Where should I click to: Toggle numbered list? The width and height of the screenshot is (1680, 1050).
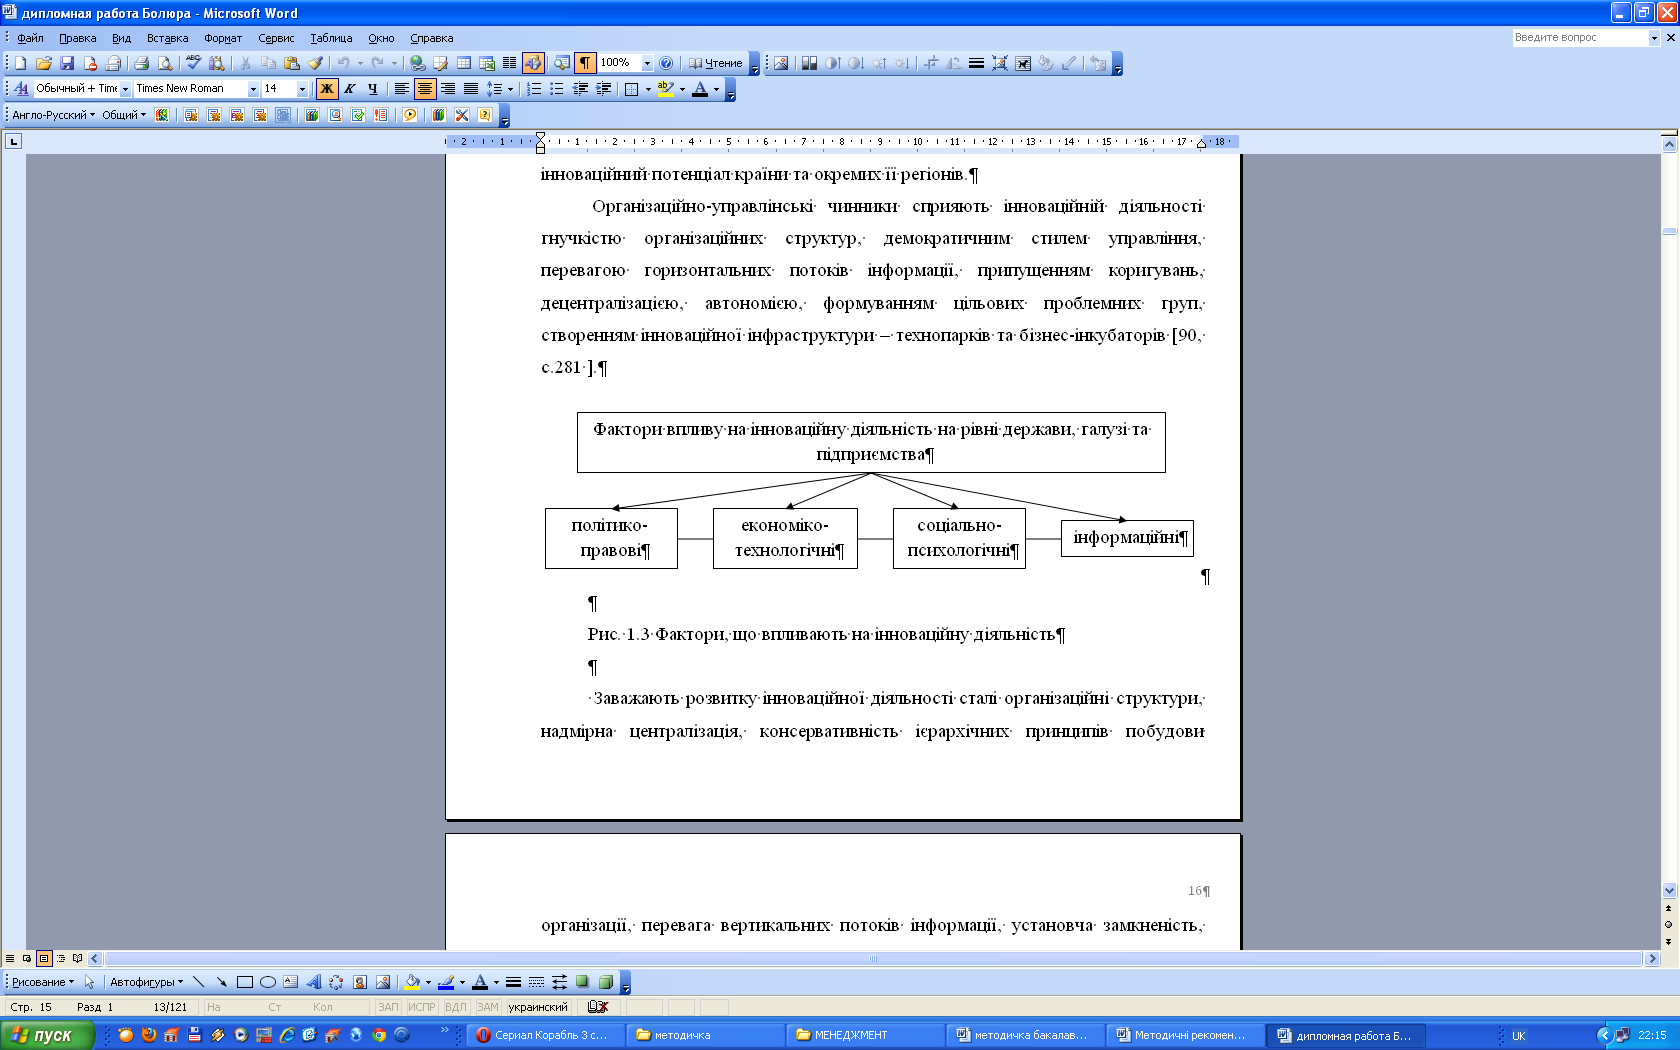534,89
